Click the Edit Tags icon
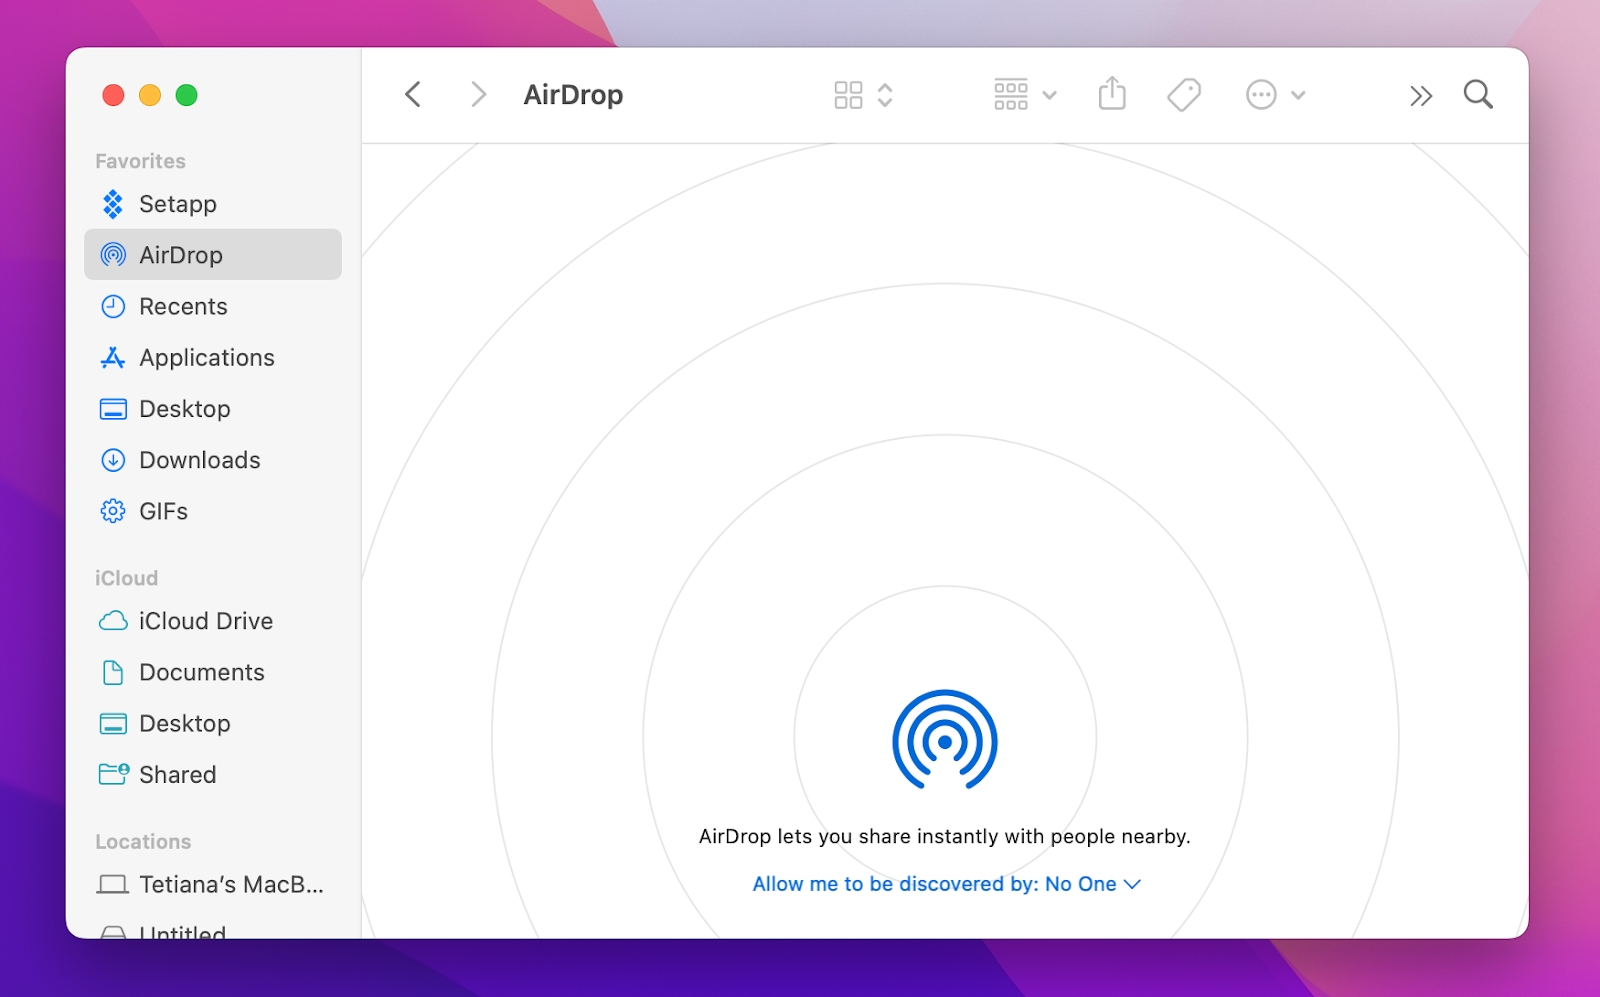The width and height of the screenshot is (1600, 997). (1184, 95)
